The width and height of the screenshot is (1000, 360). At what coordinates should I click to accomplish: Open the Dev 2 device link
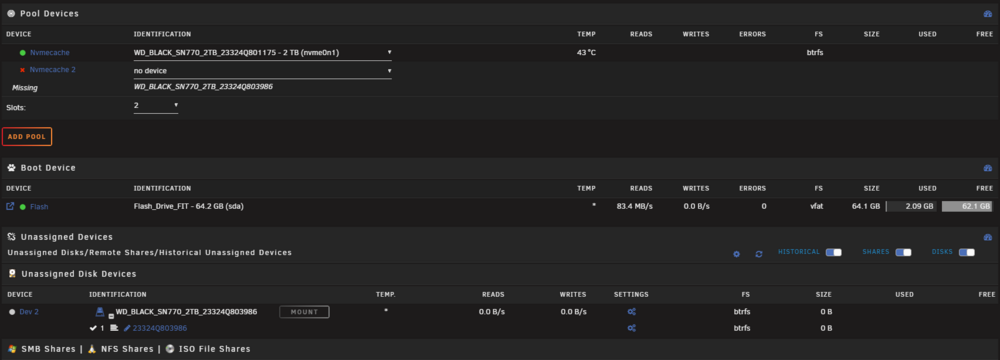click(29, 312)
